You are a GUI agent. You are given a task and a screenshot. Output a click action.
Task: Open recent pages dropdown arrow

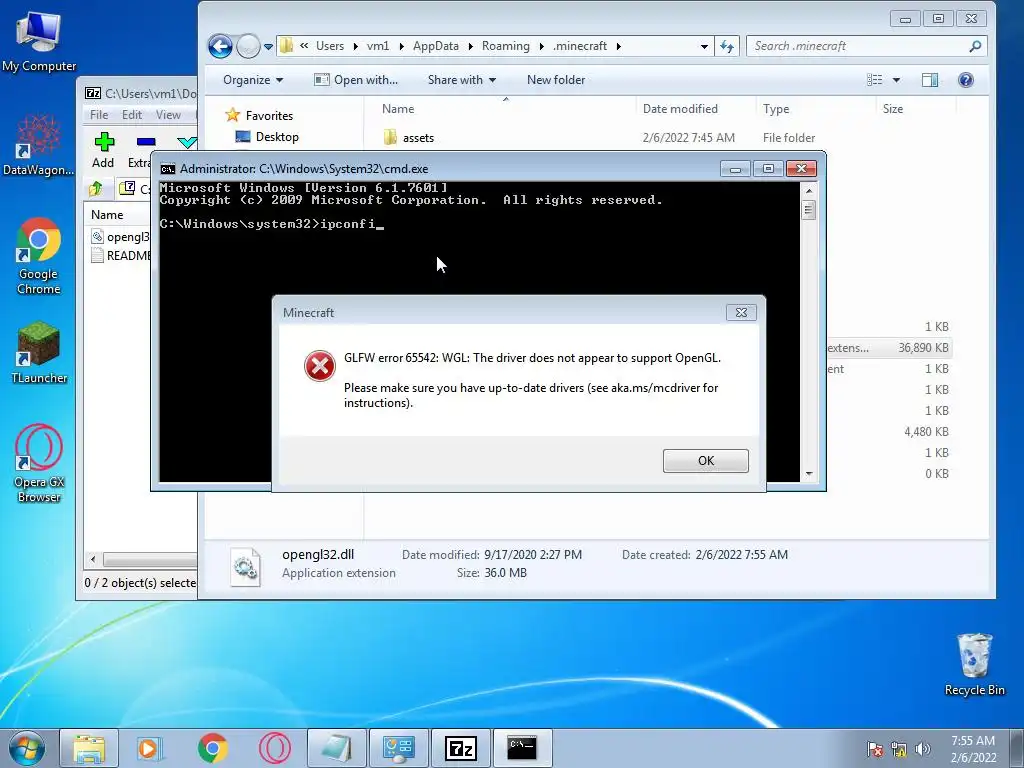(268, 46)
